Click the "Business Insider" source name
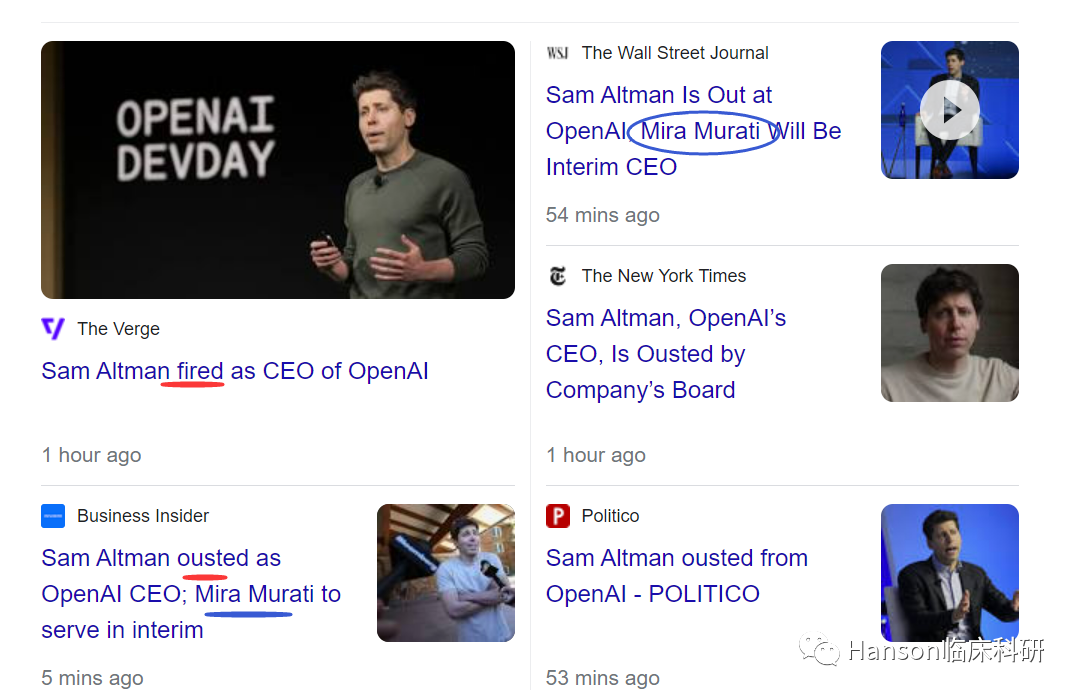Image resolution: width=1079 pixels, height=697 pixels. click(x=143, y=516)
